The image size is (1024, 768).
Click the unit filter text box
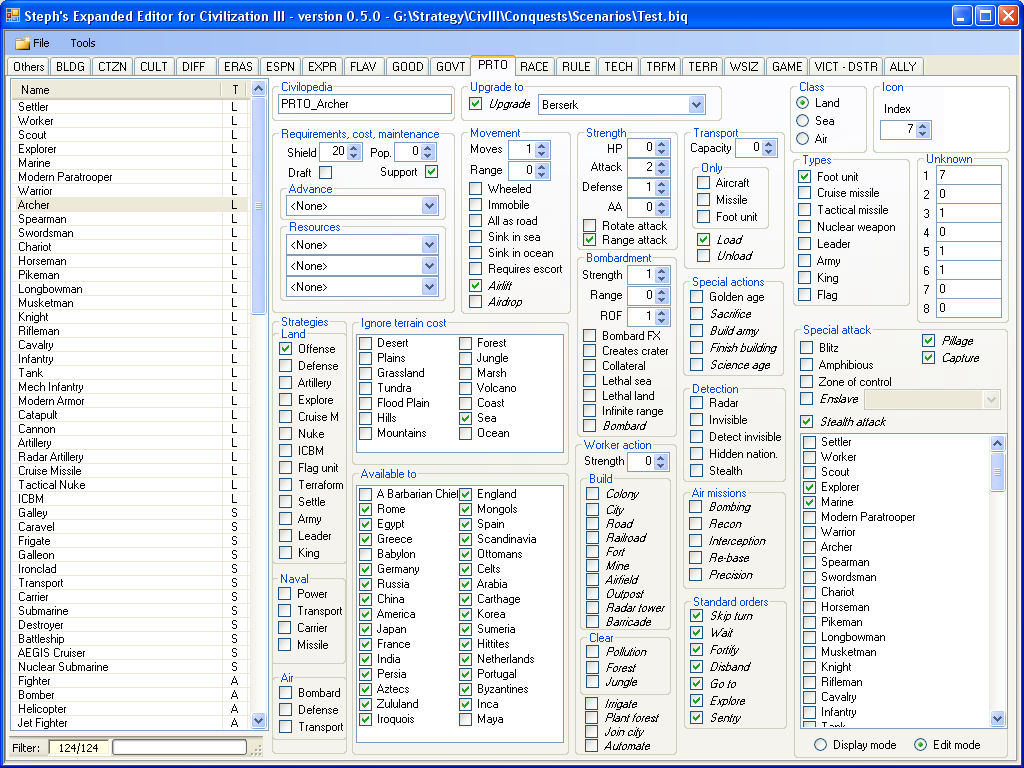180,747
